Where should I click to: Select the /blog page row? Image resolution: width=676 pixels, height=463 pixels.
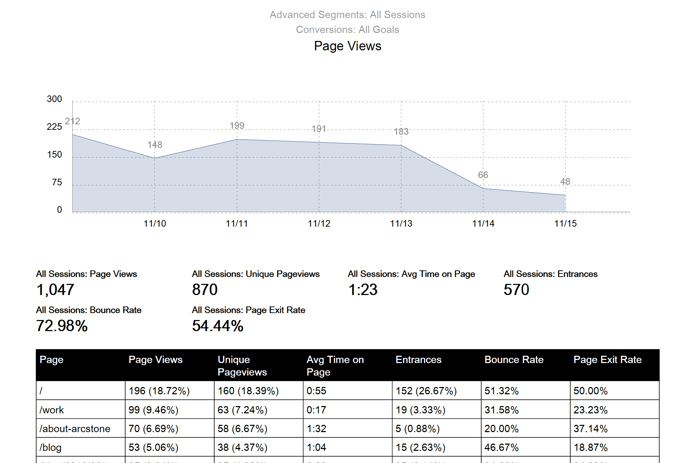(x=51, y=448)
